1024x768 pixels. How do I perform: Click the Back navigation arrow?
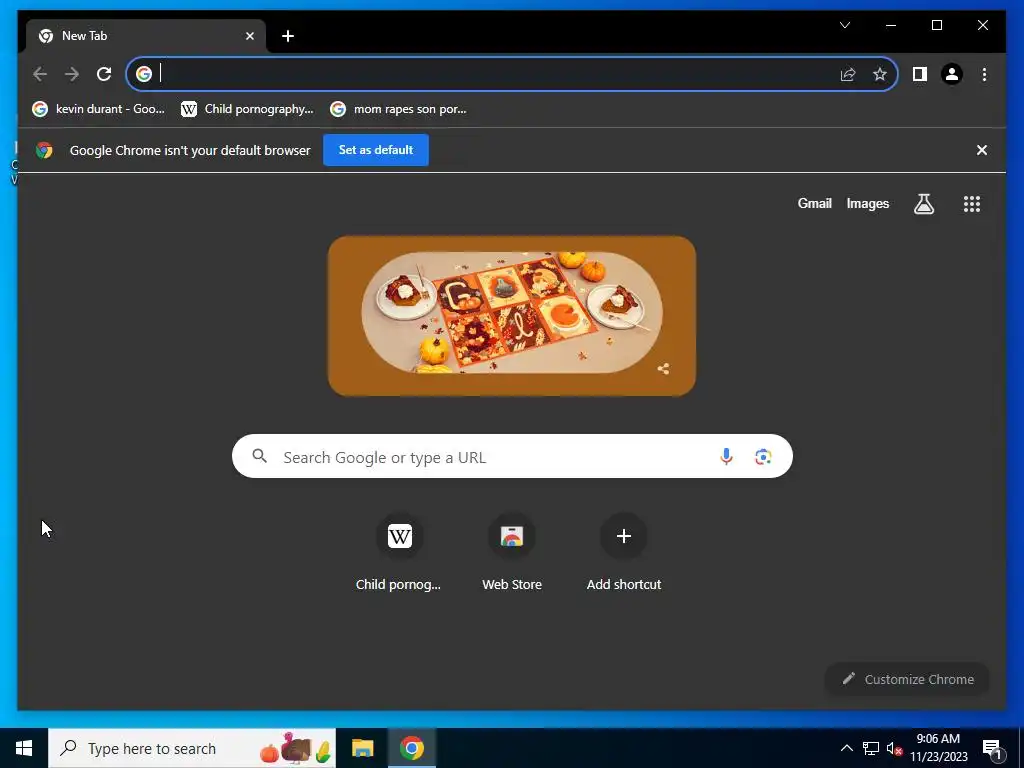tap(40, 74)
